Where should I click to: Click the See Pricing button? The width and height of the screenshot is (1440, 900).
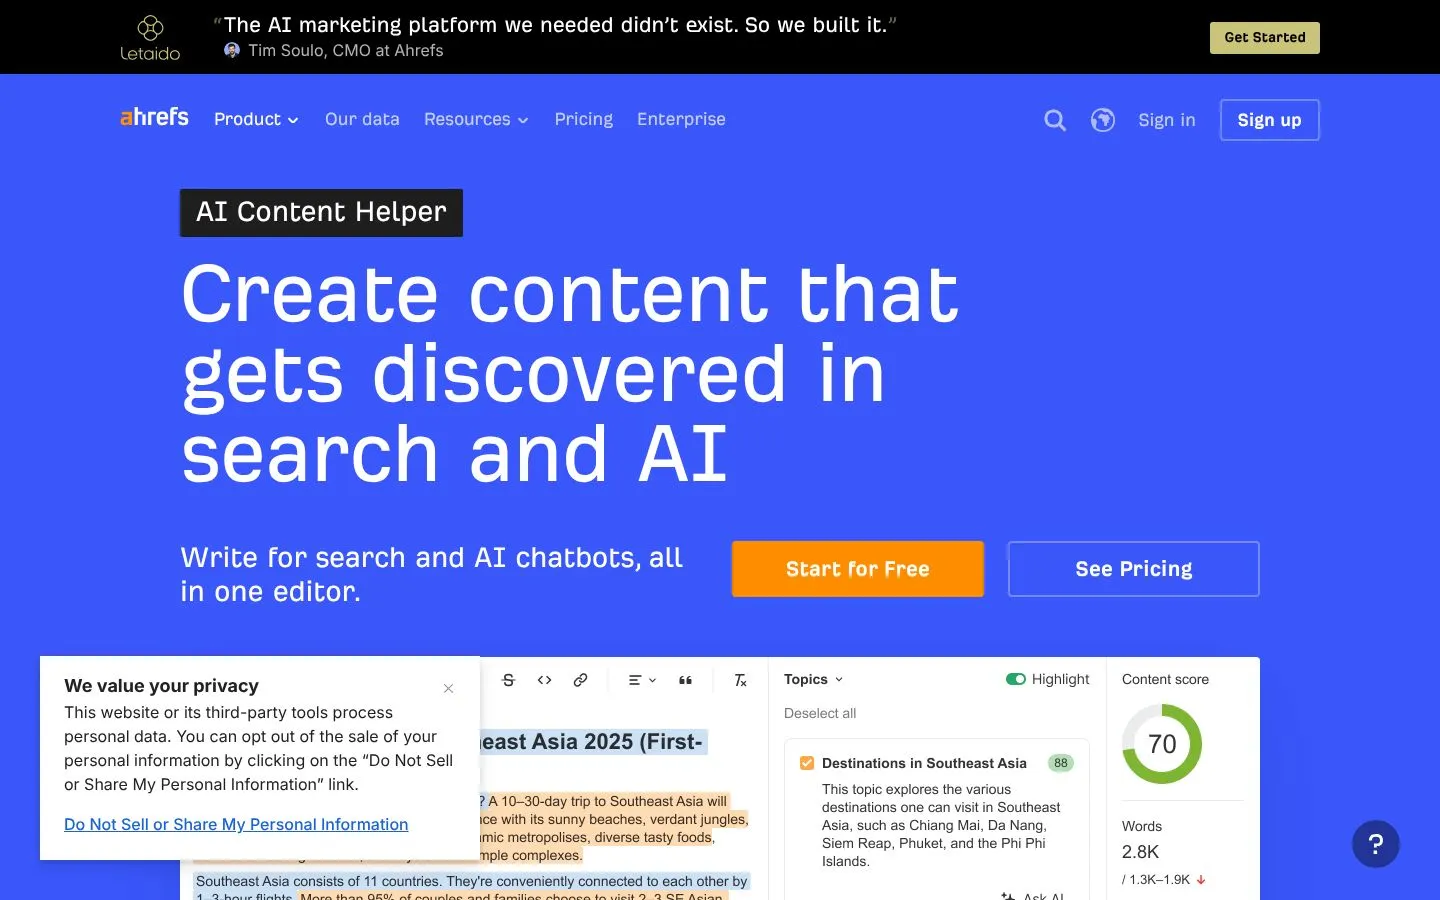[x=1134, y=569]
